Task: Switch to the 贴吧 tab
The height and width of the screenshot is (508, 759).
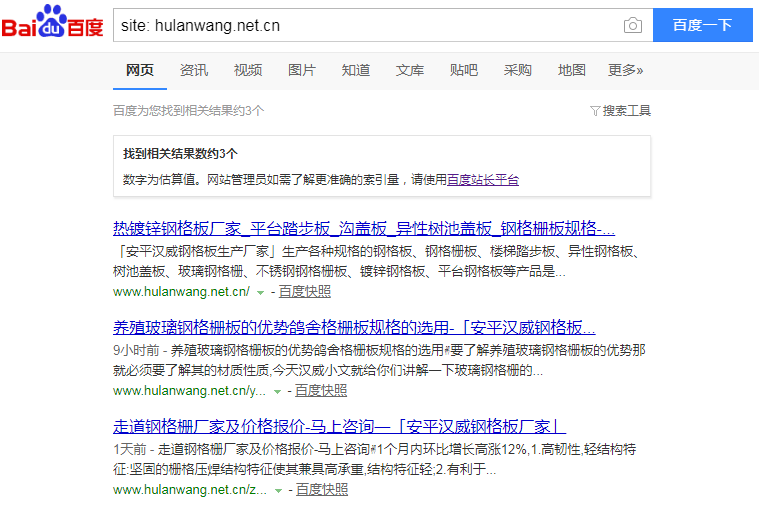Action: tap(464, 70)
